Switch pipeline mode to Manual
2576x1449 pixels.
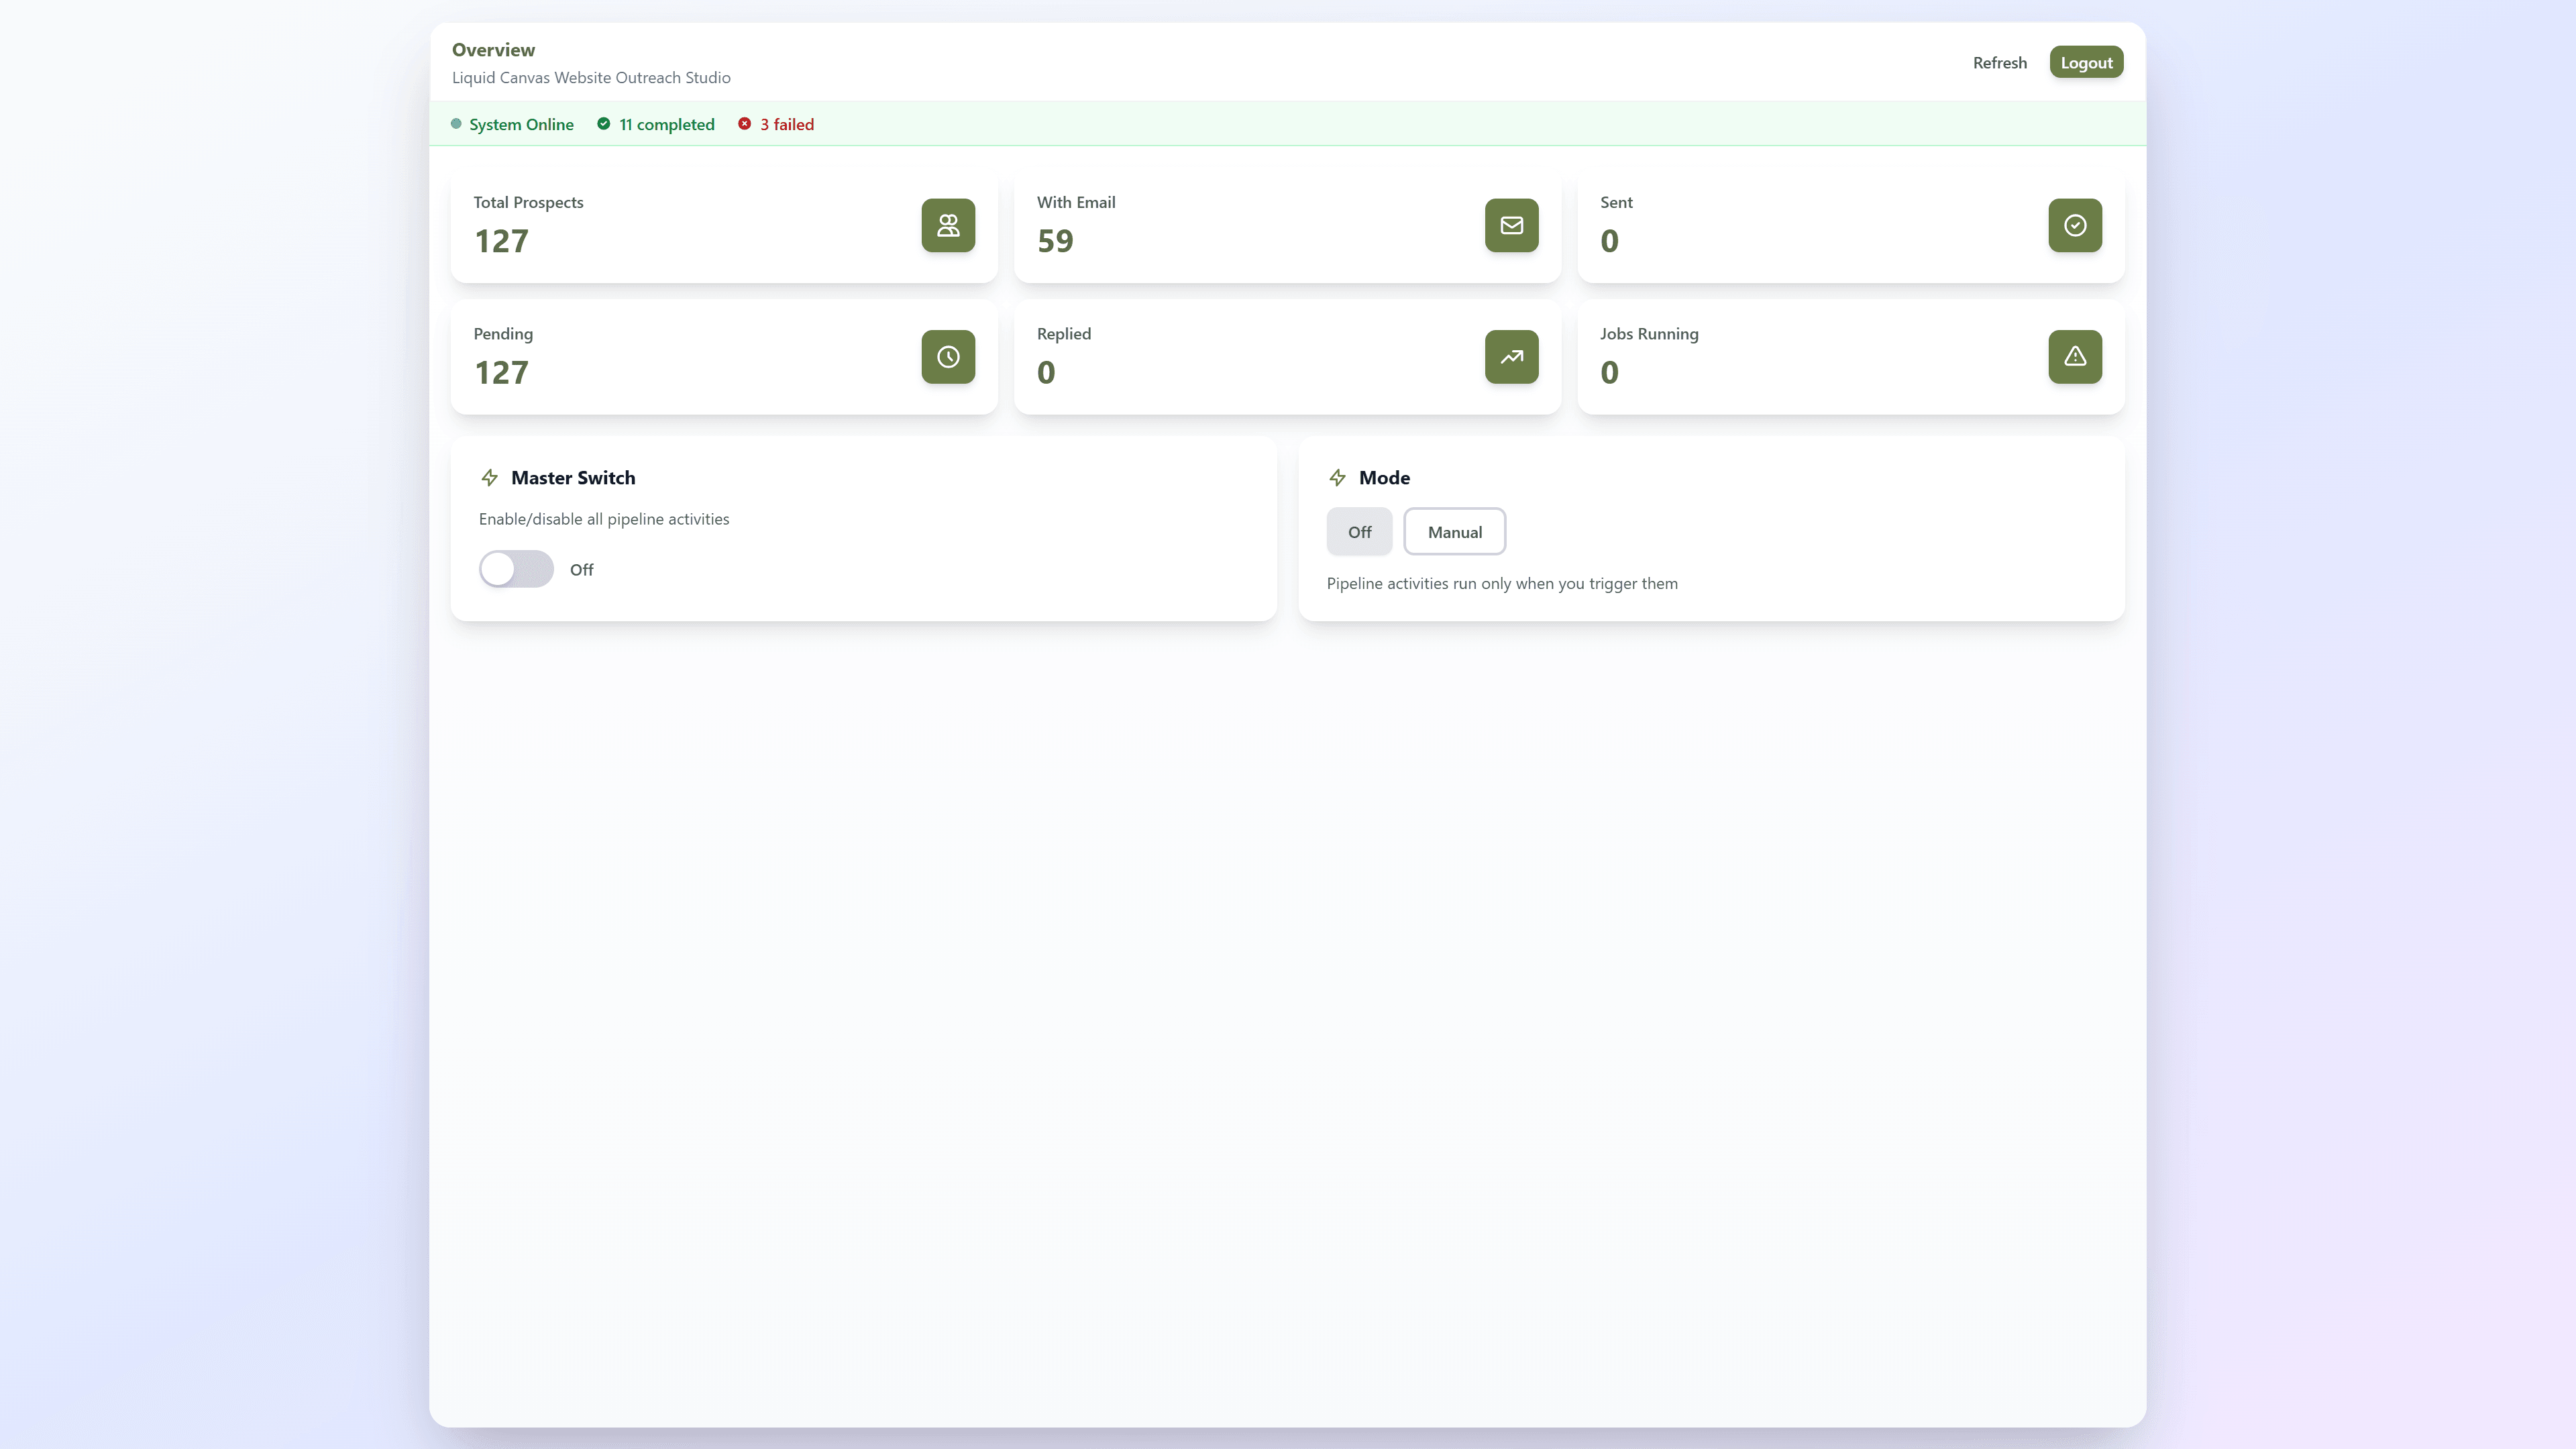(1455, 531)
